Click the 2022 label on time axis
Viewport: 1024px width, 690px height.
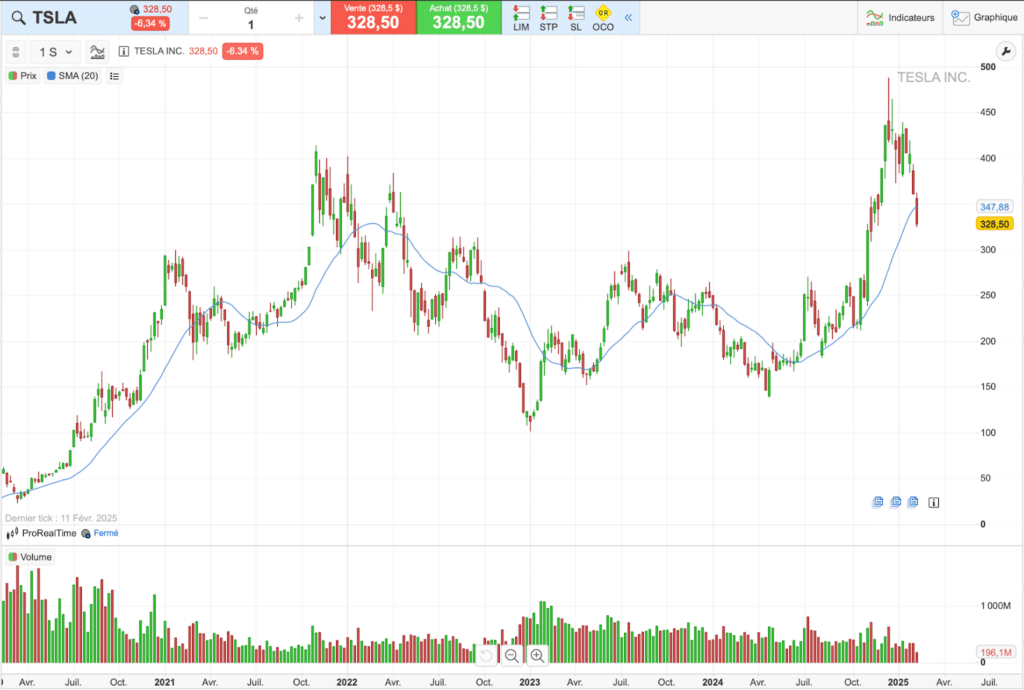[x=347, y=682]
